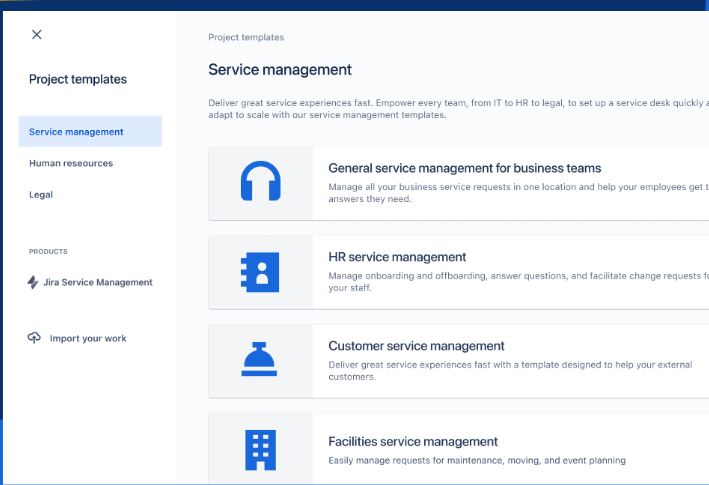Choose the Customer service management template title
The height and width of the screenshot is (485, 709).
pyautogui.click(x=416, y=346)
